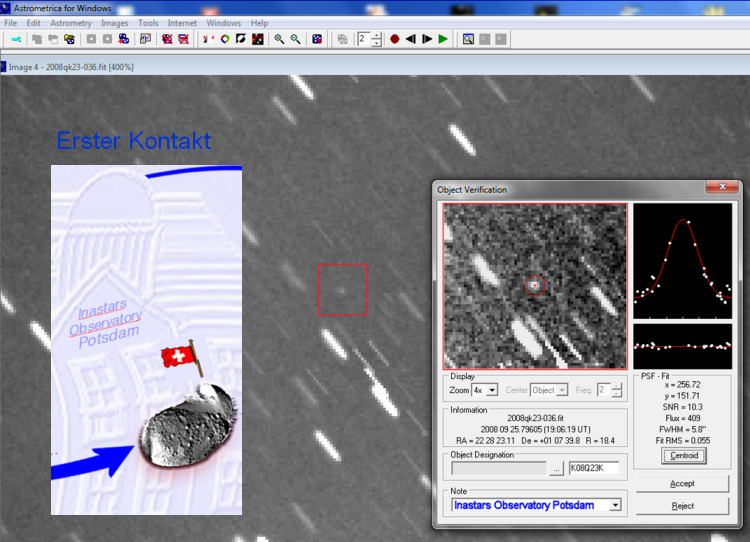Open the magnifier window toolbar icon
This screenshot has width=750, height=542.
click(468, 39)
